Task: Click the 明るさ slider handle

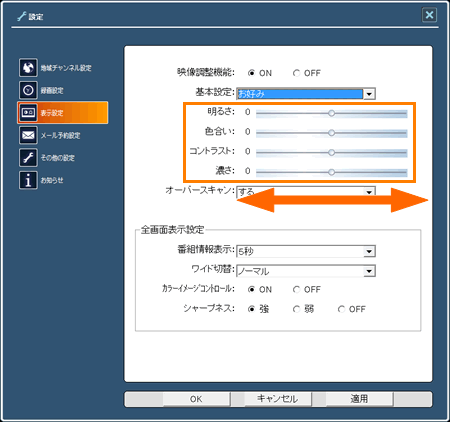Action: (331, 113)
